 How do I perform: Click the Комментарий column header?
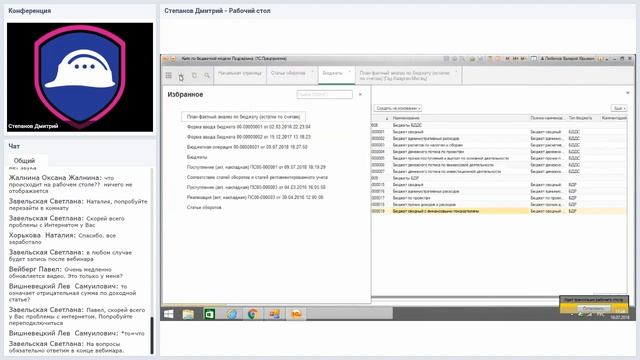[613, 118]
